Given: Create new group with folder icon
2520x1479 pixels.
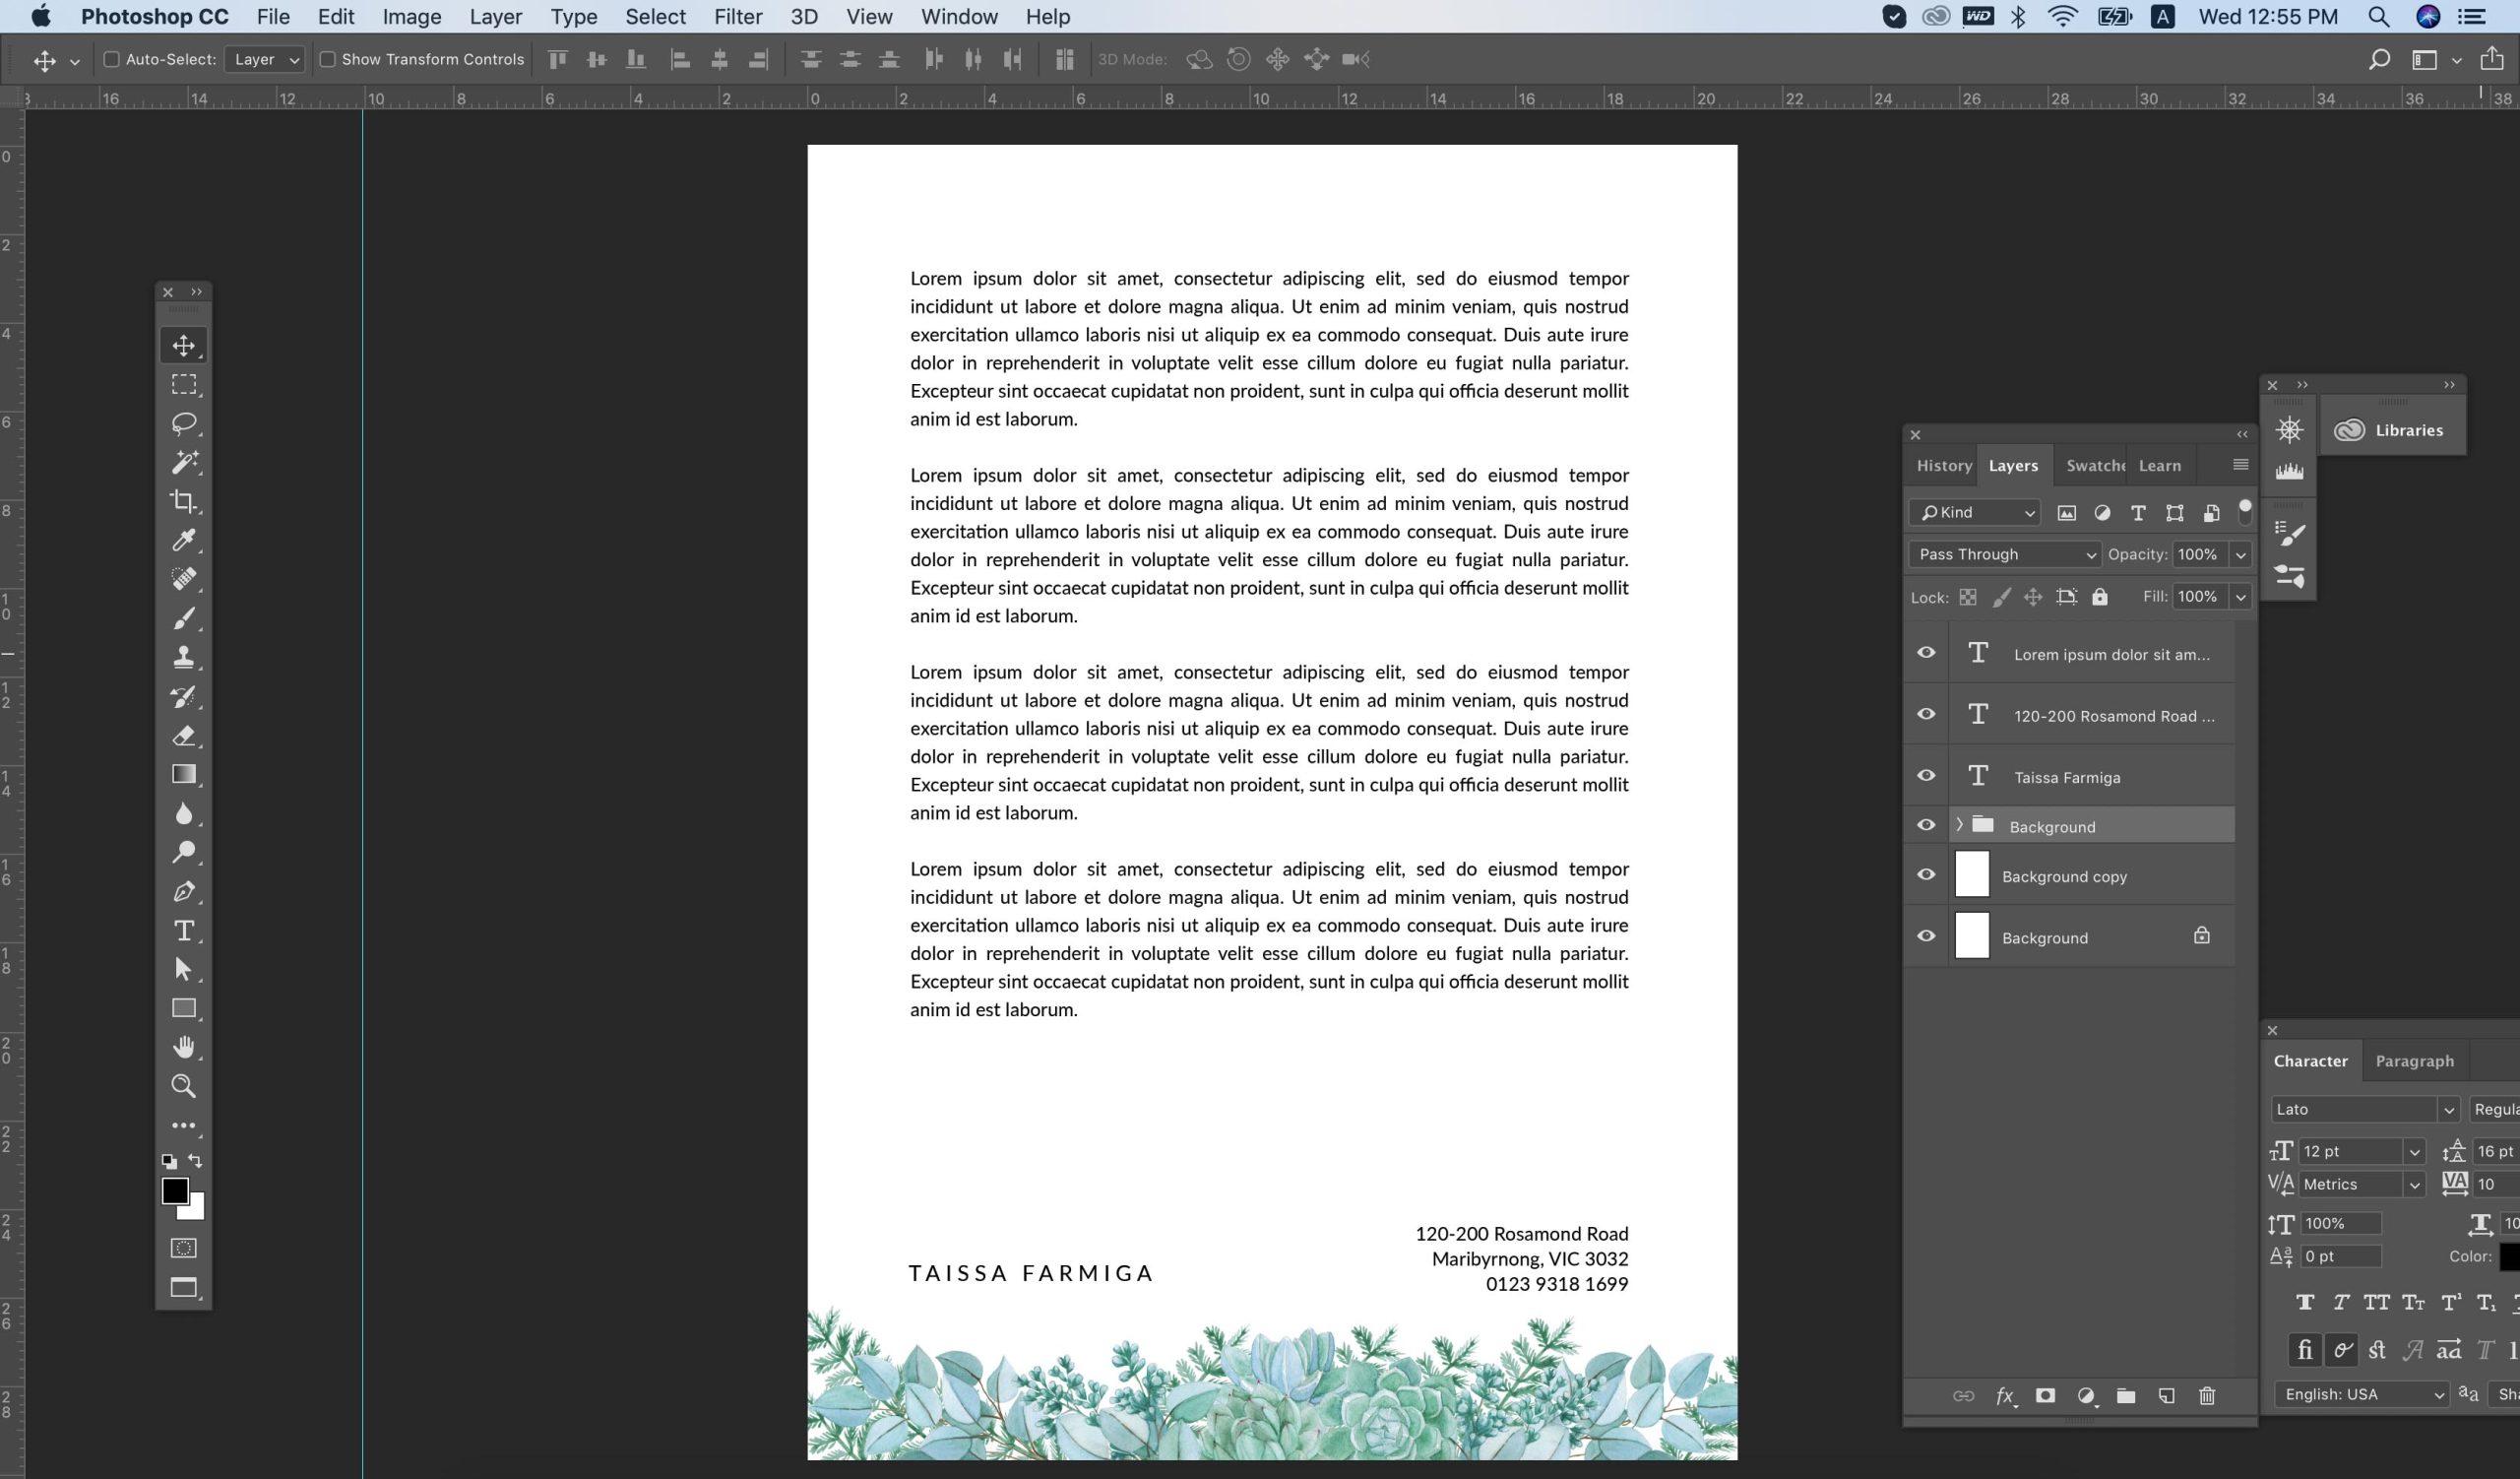Looking at the screenshot, I should click(x=2126, y=1396).
